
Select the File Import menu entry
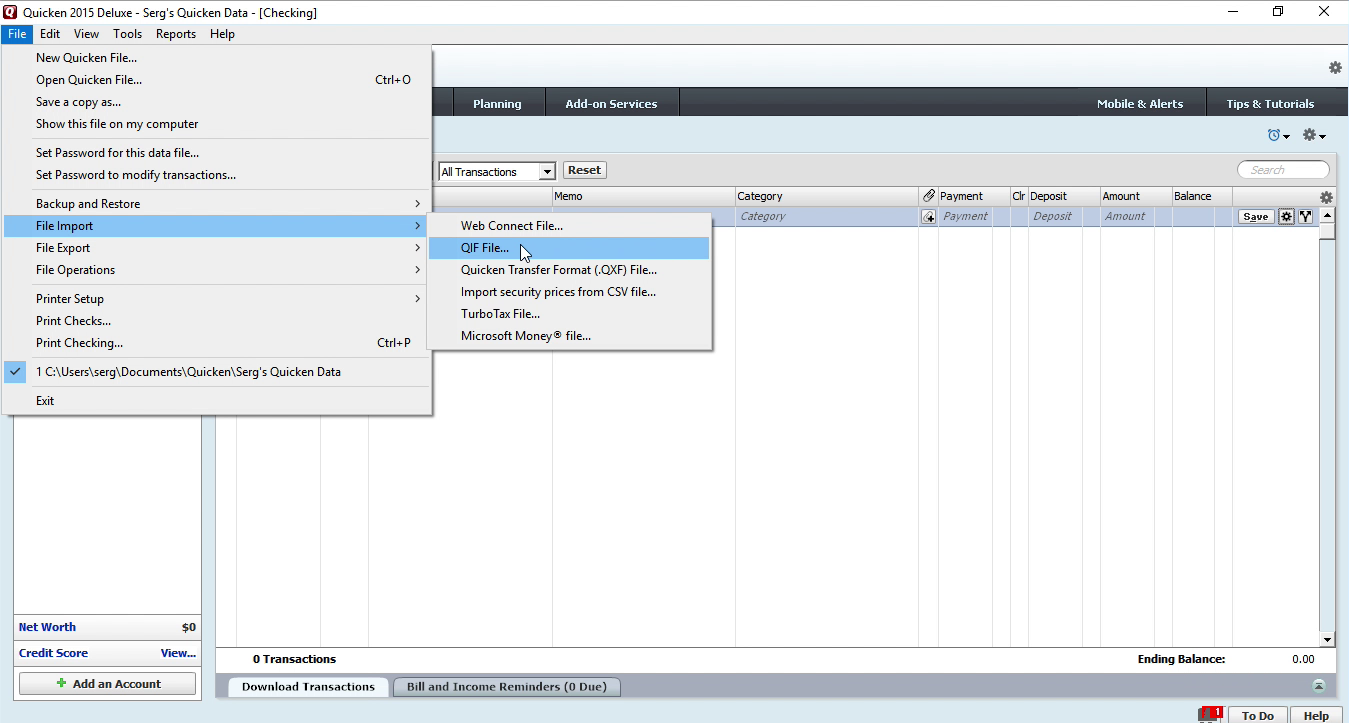point(217,226)
